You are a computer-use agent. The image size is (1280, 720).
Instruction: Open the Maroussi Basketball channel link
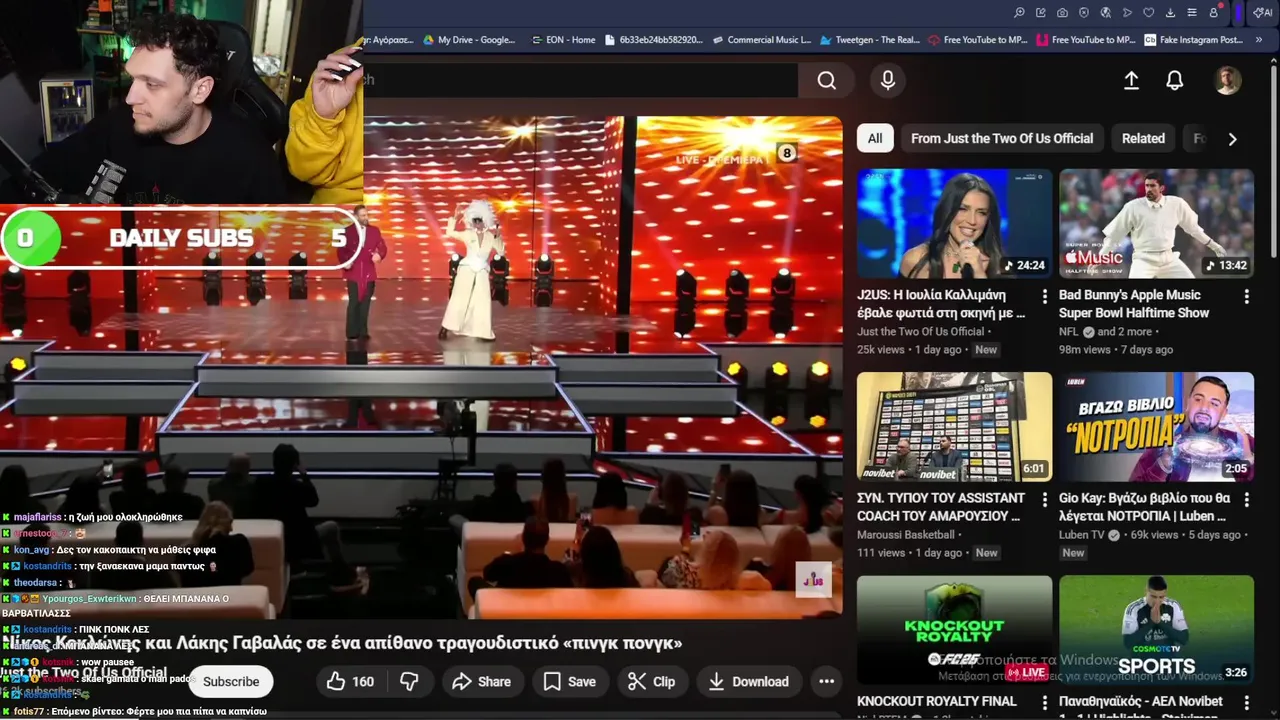[x=905, y=535]
